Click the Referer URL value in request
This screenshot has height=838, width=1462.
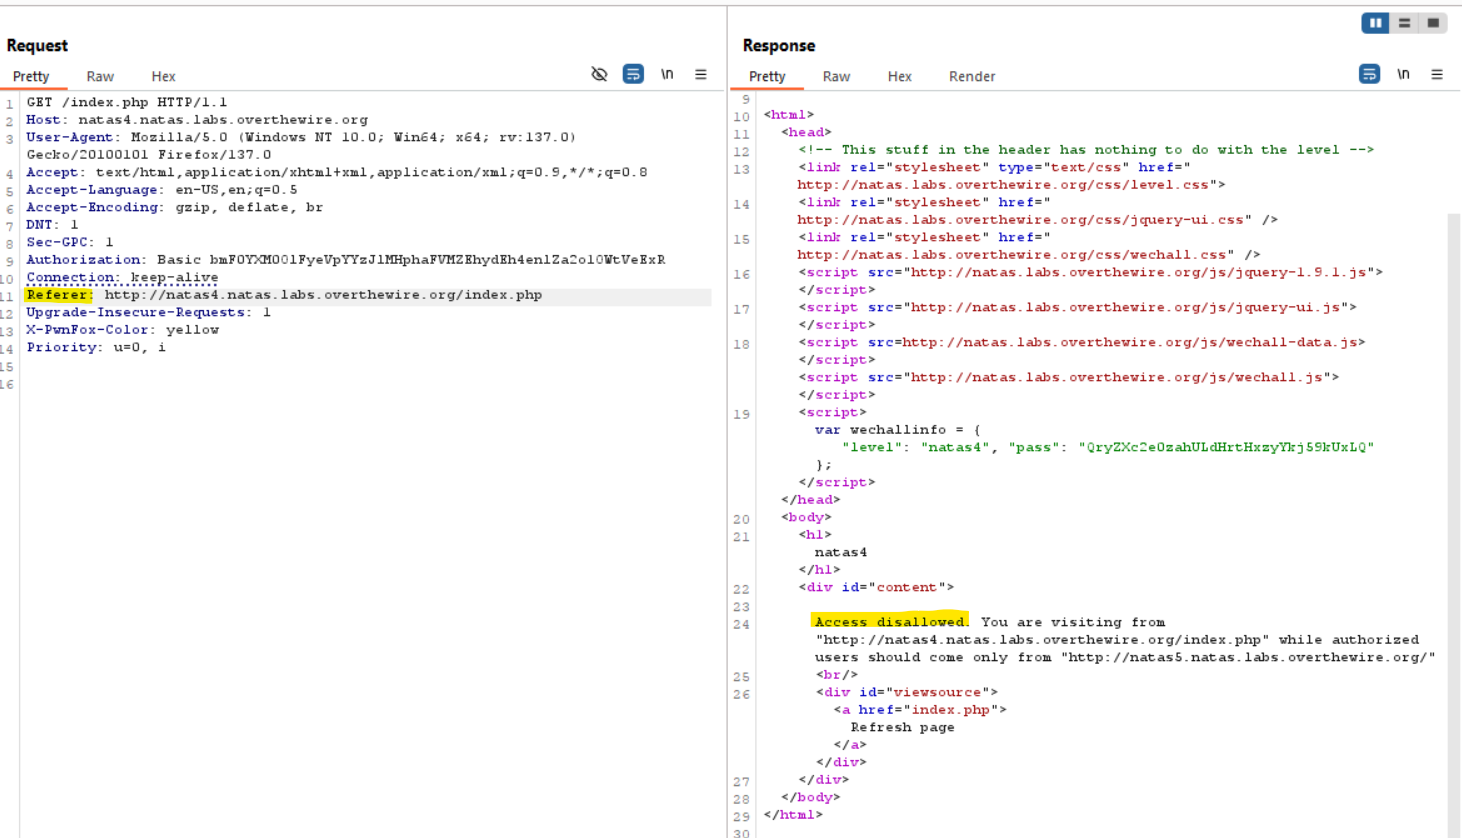pos(323,295)
